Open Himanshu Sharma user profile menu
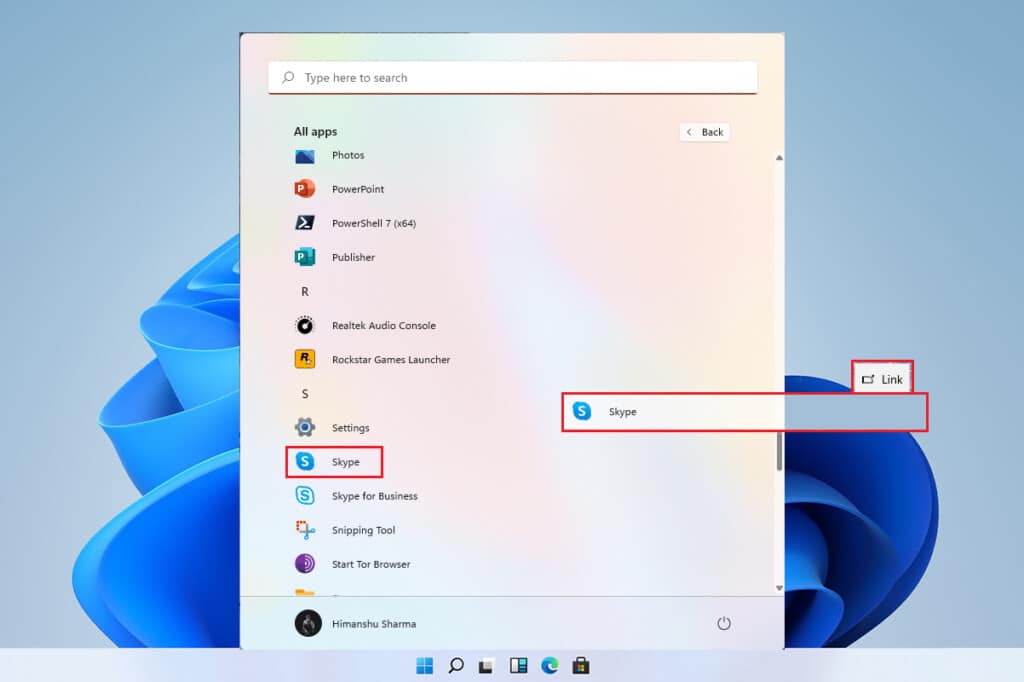The width and height of the screenshot is (1024, 682). (x=356, y=623)
